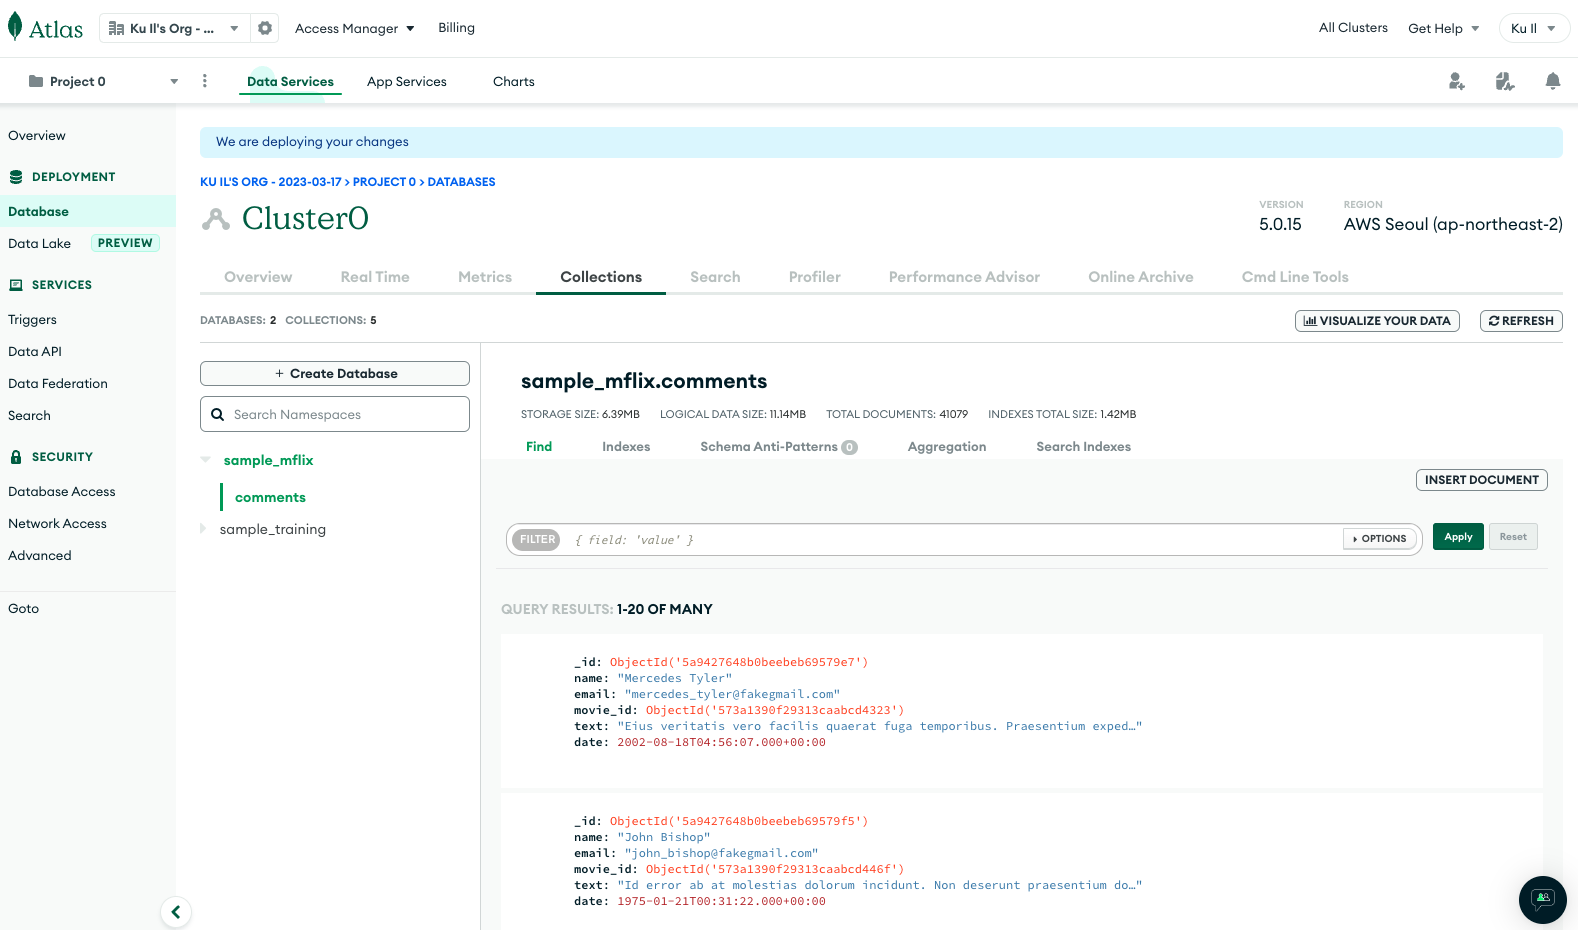This screenshot has width=1578, height=930.
Task: Open the Search Indexes tab
Action: (1084, 447)
